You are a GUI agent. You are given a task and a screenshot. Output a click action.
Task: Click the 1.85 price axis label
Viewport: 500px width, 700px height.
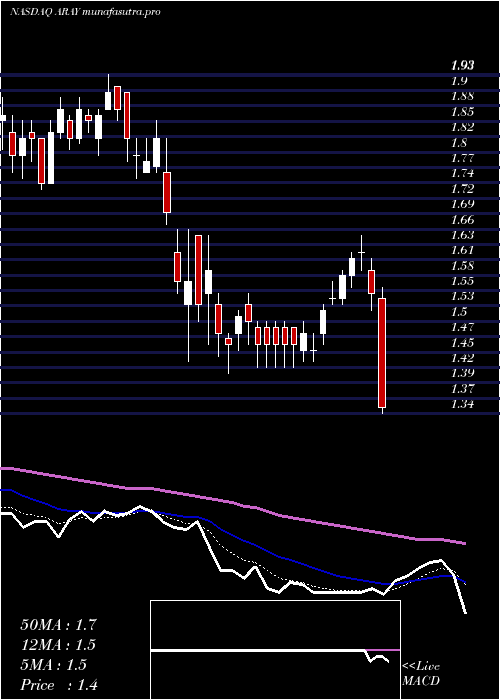(x=462, y=112)
